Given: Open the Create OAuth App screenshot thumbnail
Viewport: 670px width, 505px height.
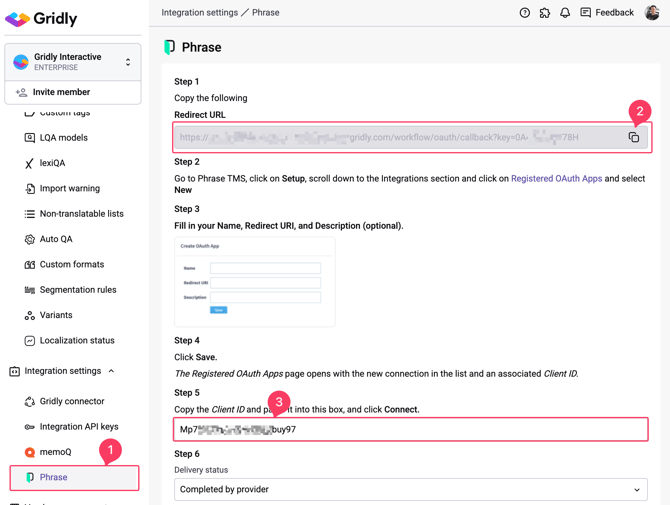Looking at the screenshot, I should (x=255, y=282).
